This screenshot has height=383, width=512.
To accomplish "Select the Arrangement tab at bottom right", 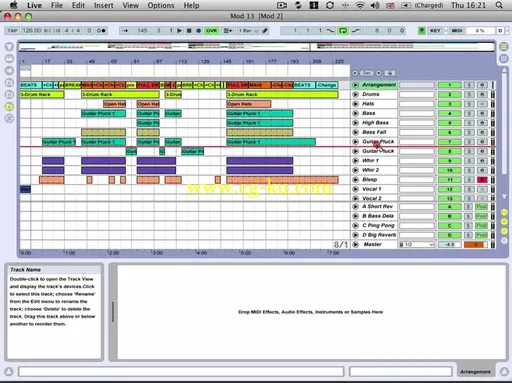I will pyautogui.click(x=475, y=372).
